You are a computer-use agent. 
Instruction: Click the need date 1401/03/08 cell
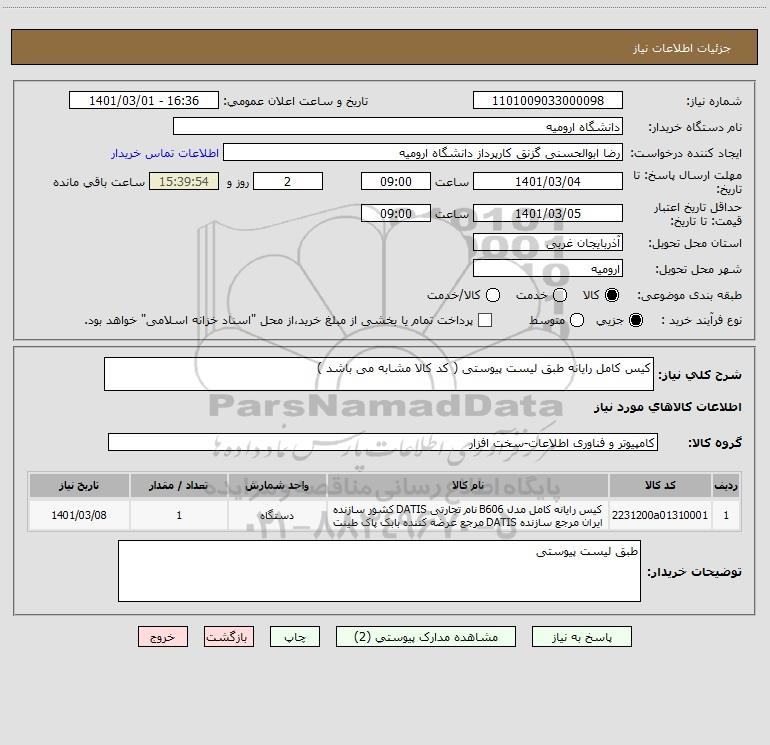click(x=79, y=515)
